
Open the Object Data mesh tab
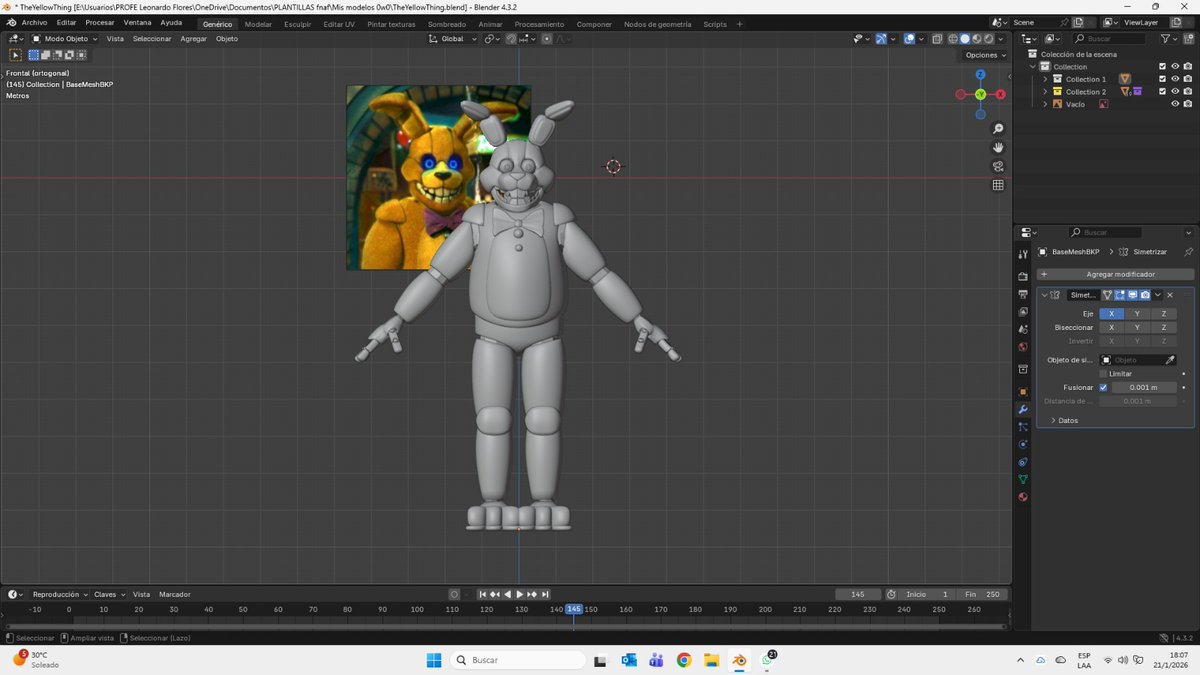(x=1023, y=479)
